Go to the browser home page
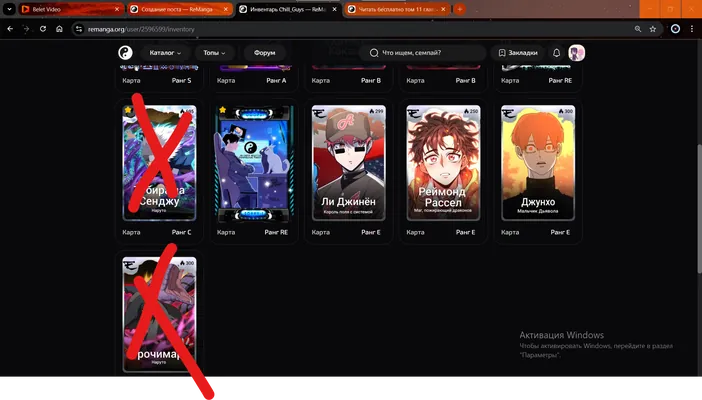Screen dimensions: 702x400 59,29
